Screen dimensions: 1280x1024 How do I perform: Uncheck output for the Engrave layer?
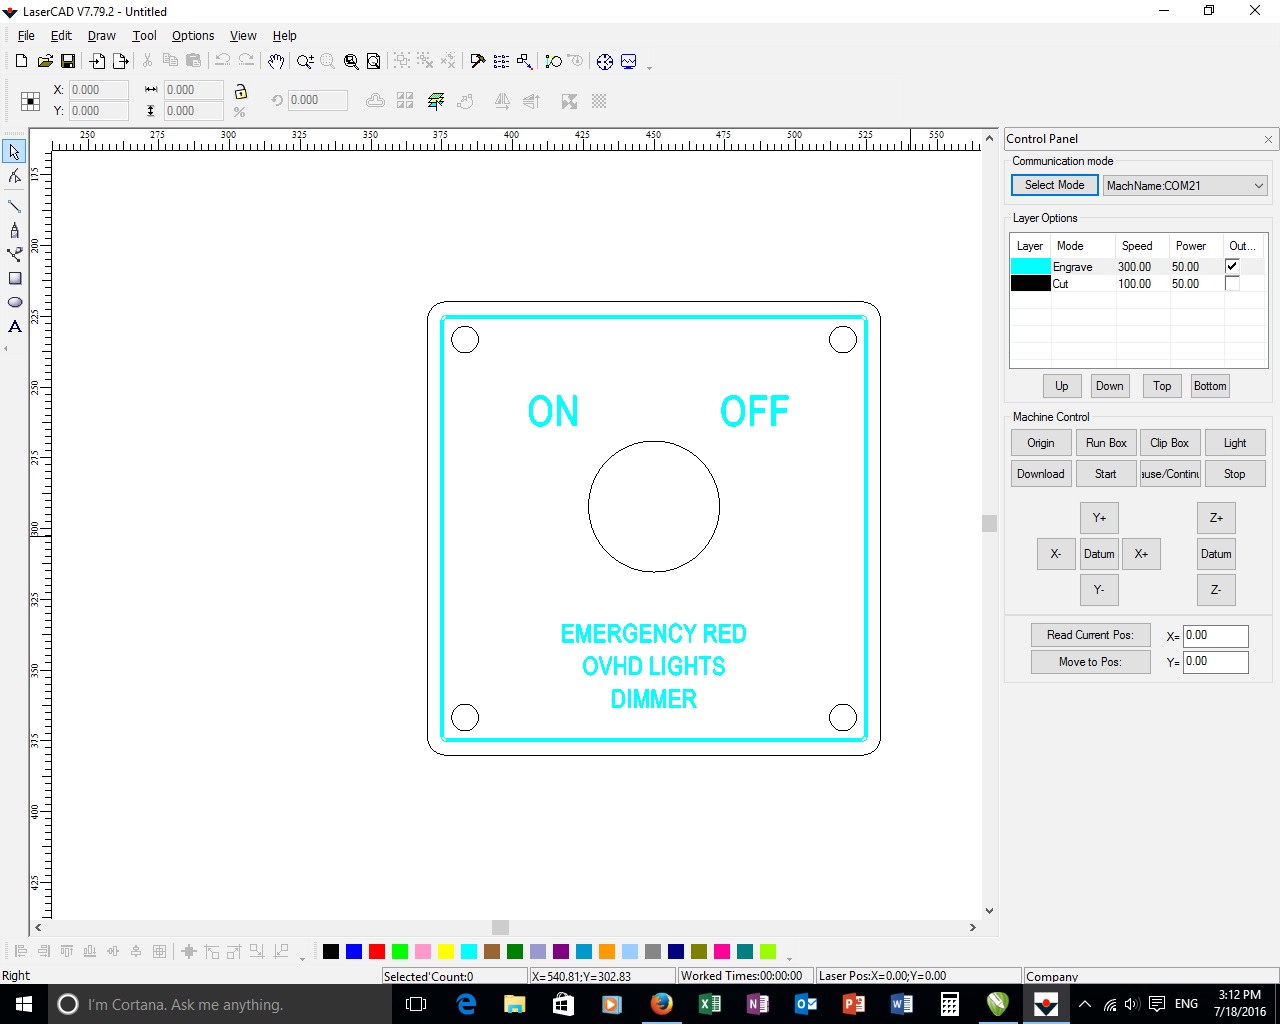(1232, 267)
